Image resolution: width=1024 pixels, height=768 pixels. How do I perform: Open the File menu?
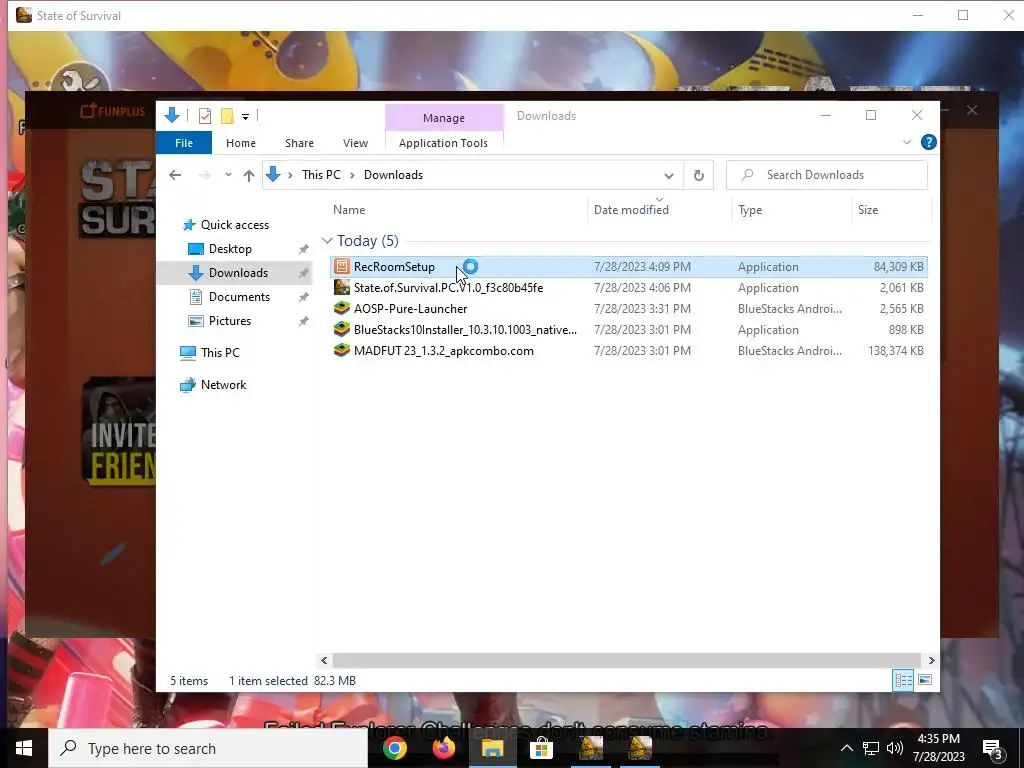[x=184, y=143]
